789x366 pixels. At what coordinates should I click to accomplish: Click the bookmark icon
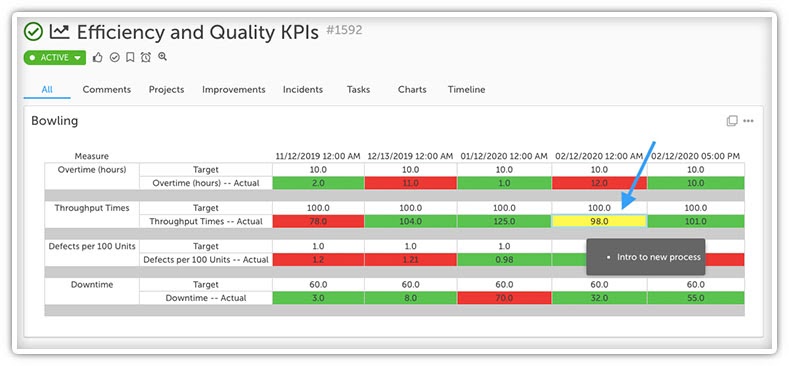pyautogui.click(x=130, y=57)
